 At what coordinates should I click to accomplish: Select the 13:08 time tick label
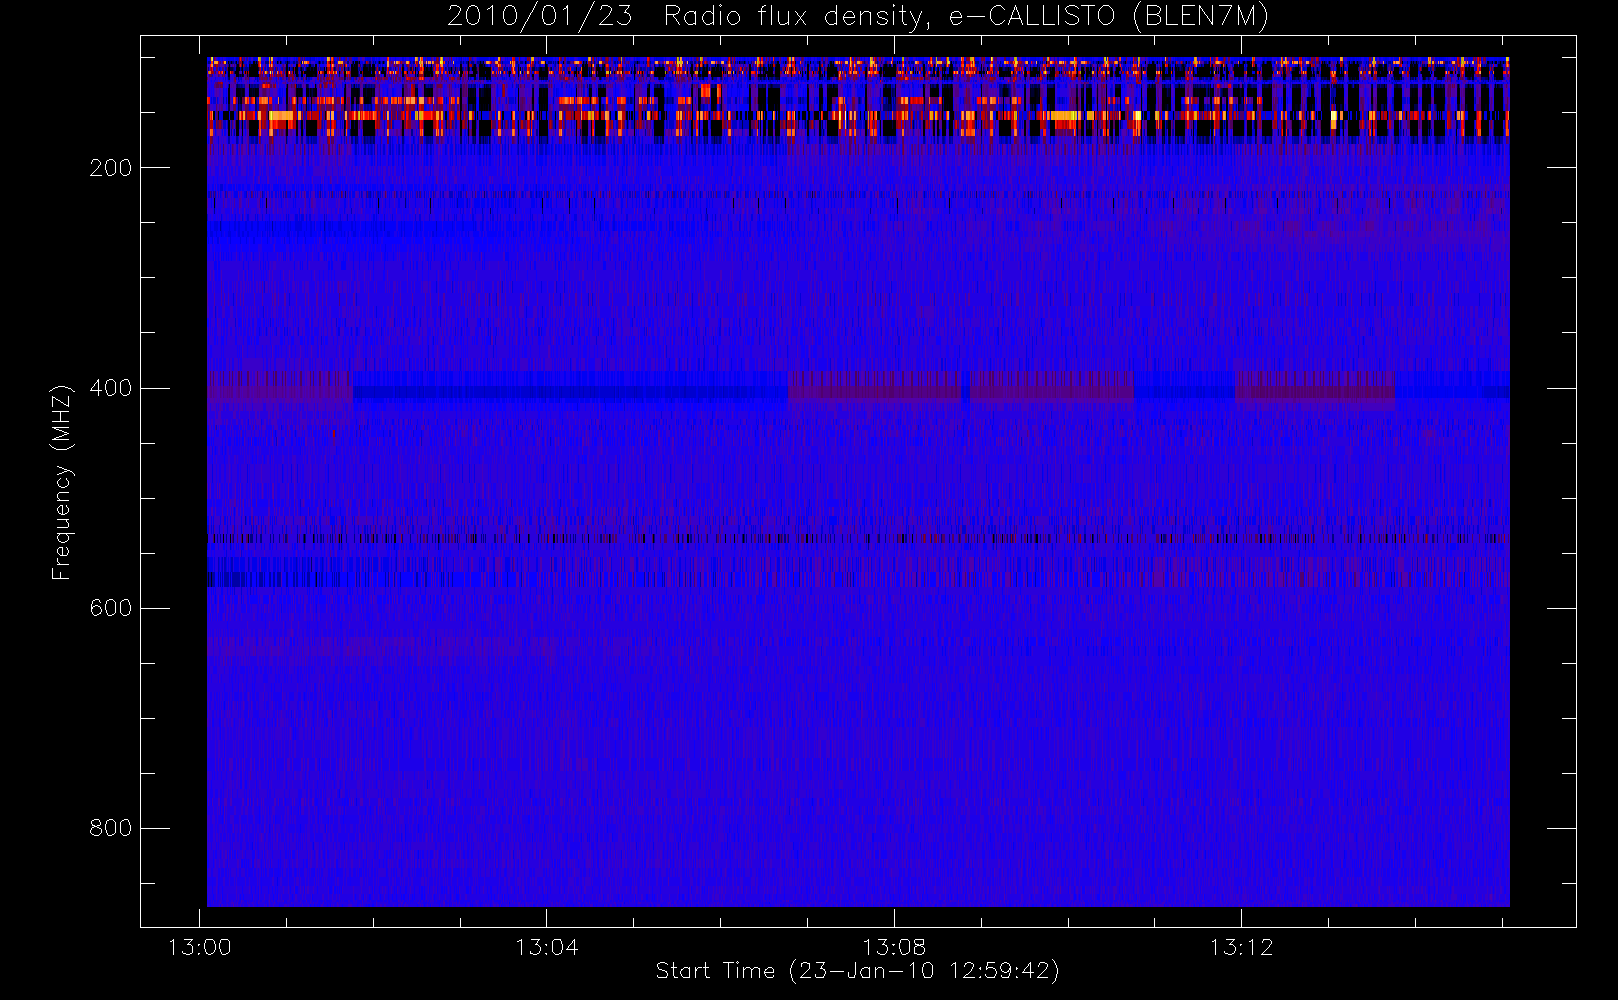[x=894, y=947]
